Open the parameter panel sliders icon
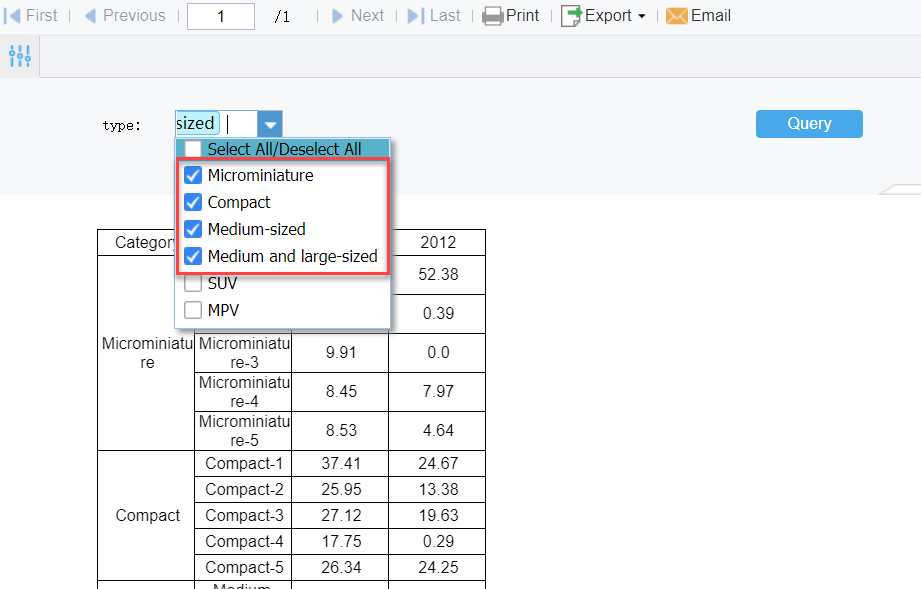The image size is (921, 589). (19, 56)
